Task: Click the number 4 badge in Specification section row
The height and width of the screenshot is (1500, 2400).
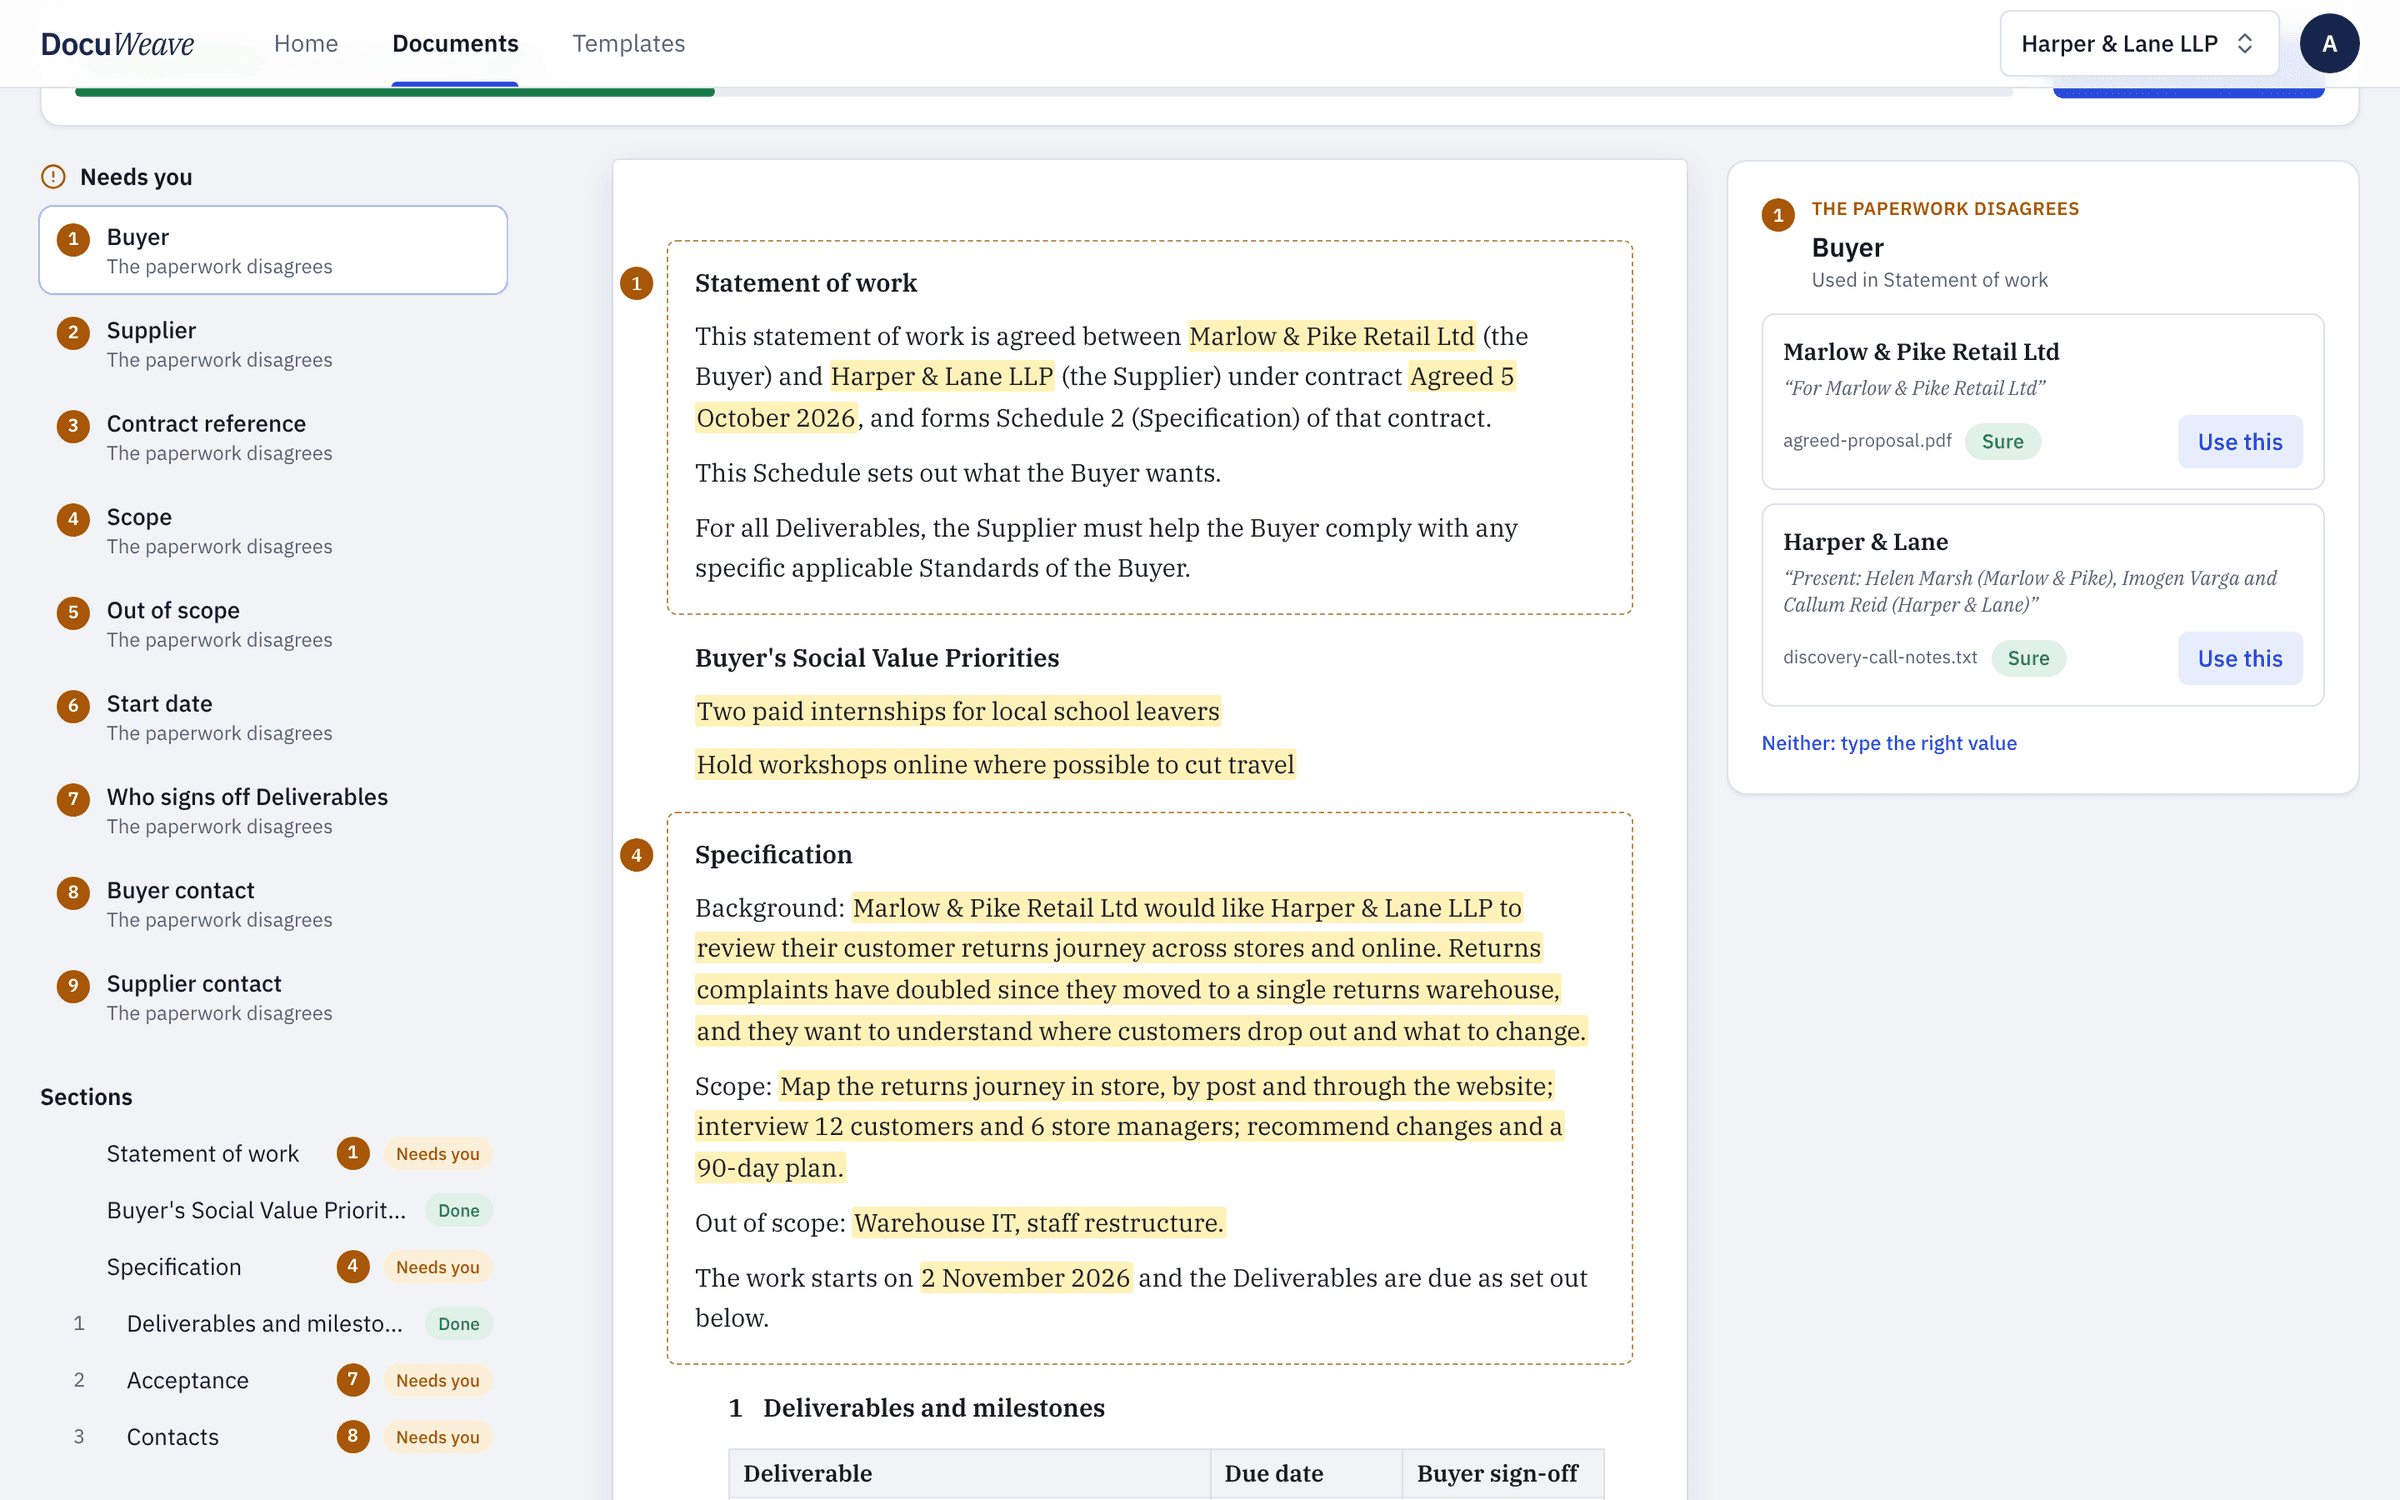Action: [x=352, y=1267]
